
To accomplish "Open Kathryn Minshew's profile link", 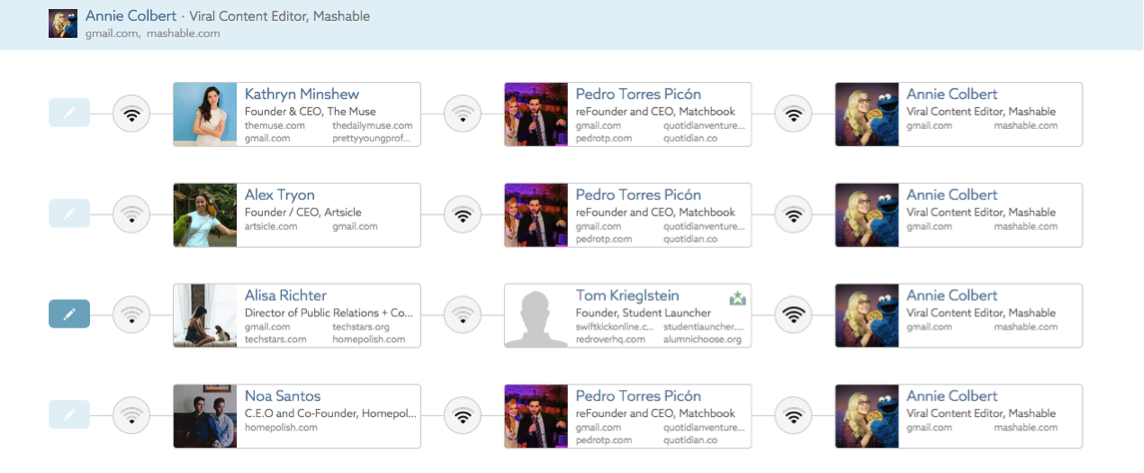I will pos(301,94).
